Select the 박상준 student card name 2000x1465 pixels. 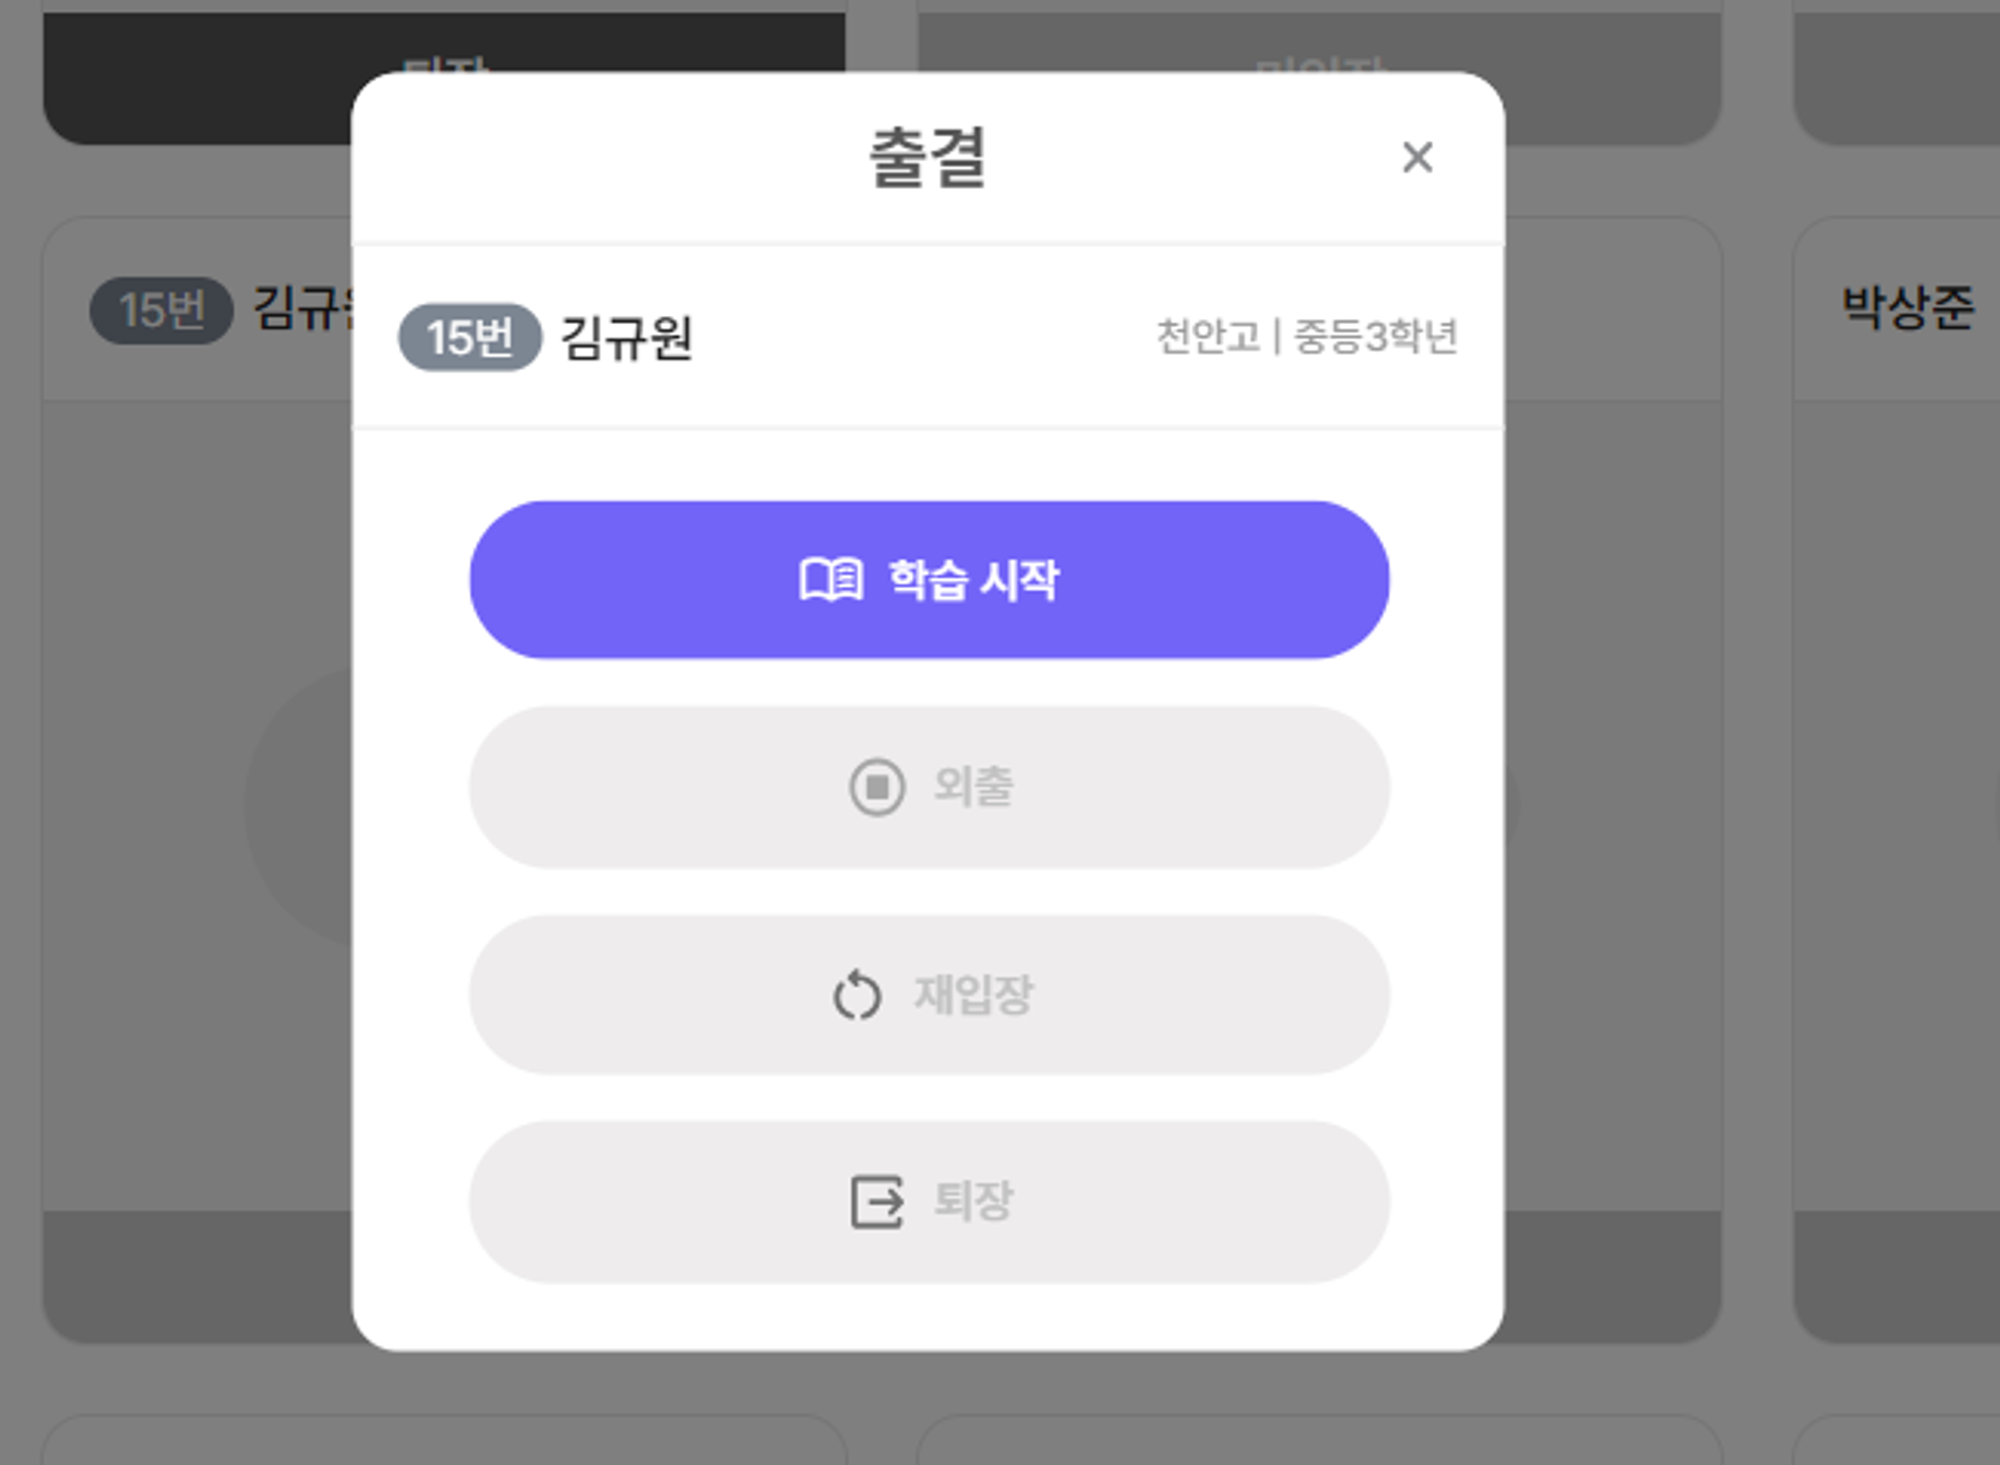click(1907, 307)
